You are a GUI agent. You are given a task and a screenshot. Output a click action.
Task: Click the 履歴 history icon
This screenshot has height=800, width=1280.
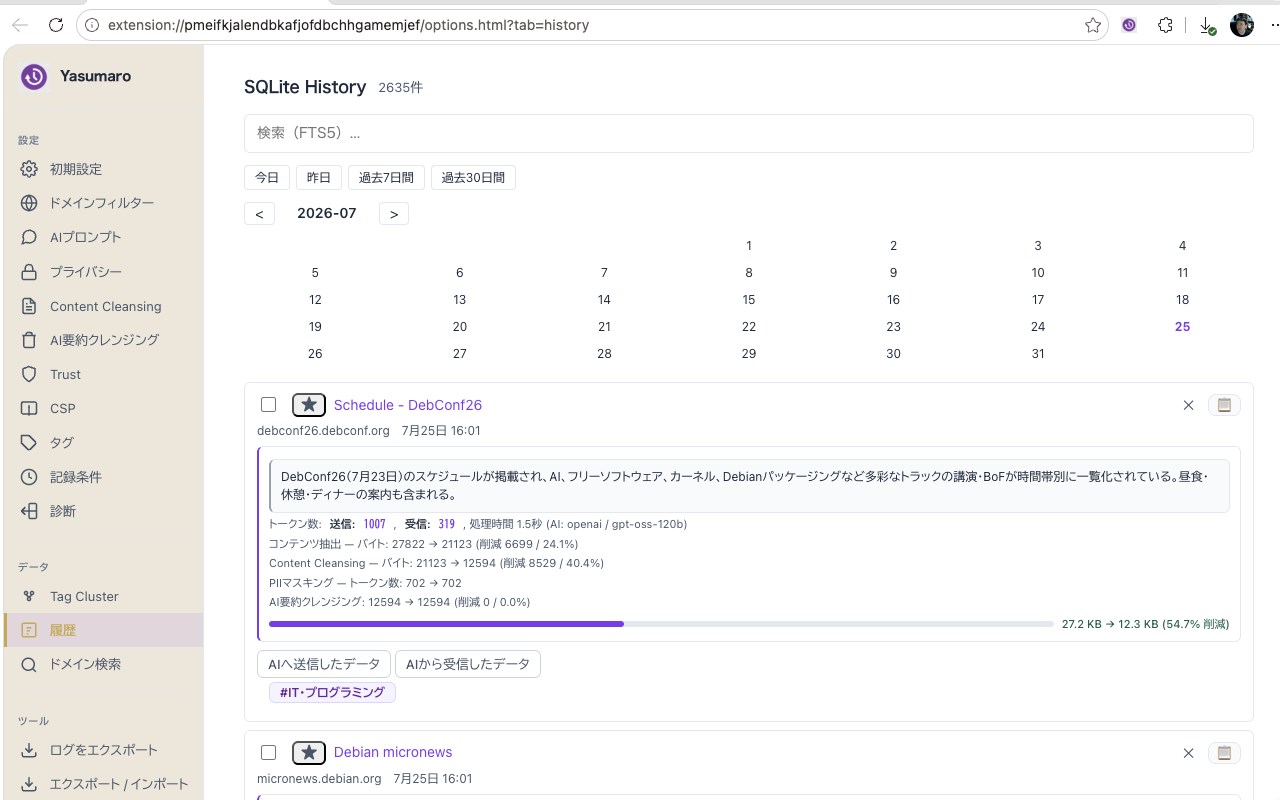click(29, 630)
